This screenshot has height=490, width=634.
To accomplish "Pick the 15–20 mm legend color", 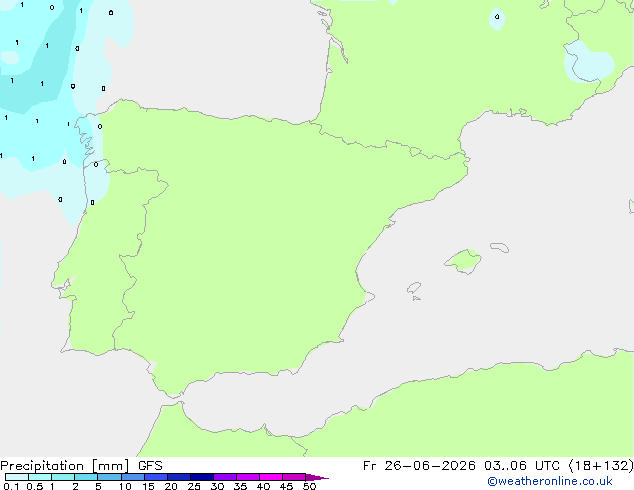I will [156, 477].
